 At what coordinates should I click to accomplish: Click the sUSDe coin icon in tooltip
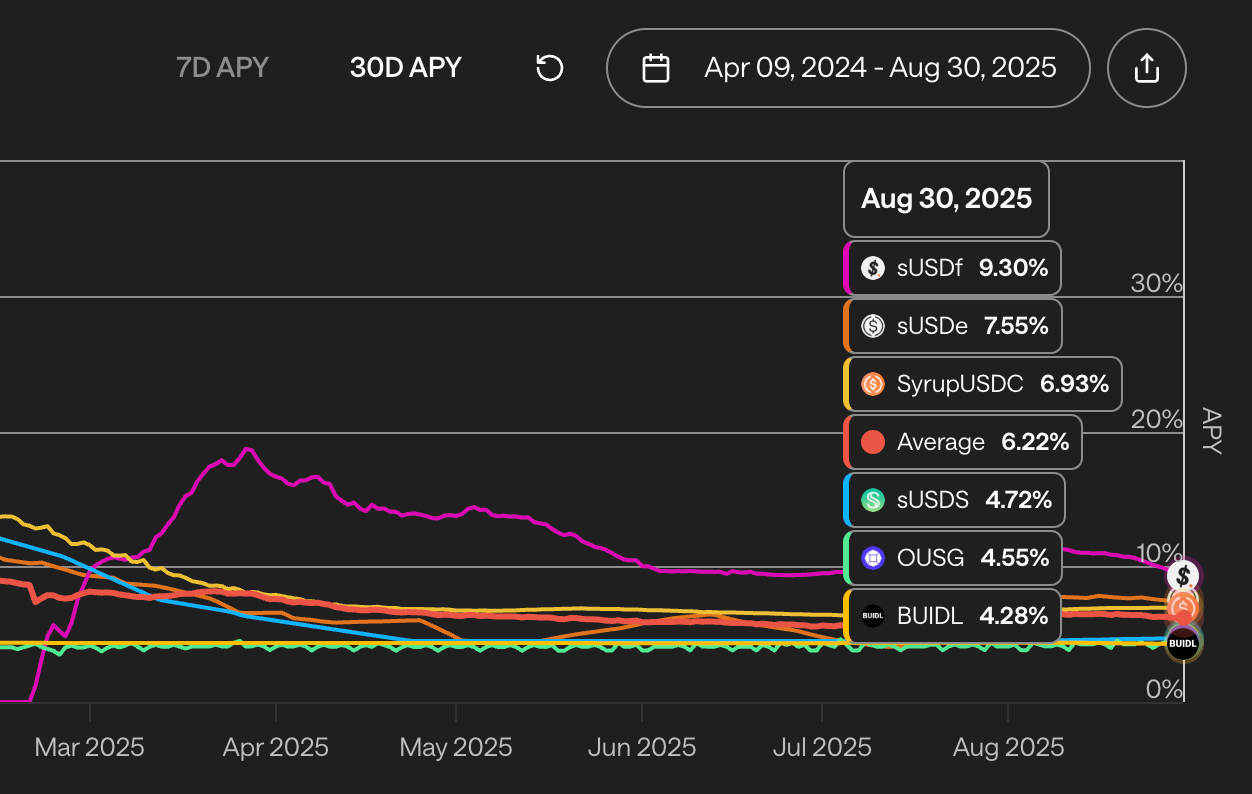click(873, 326)
